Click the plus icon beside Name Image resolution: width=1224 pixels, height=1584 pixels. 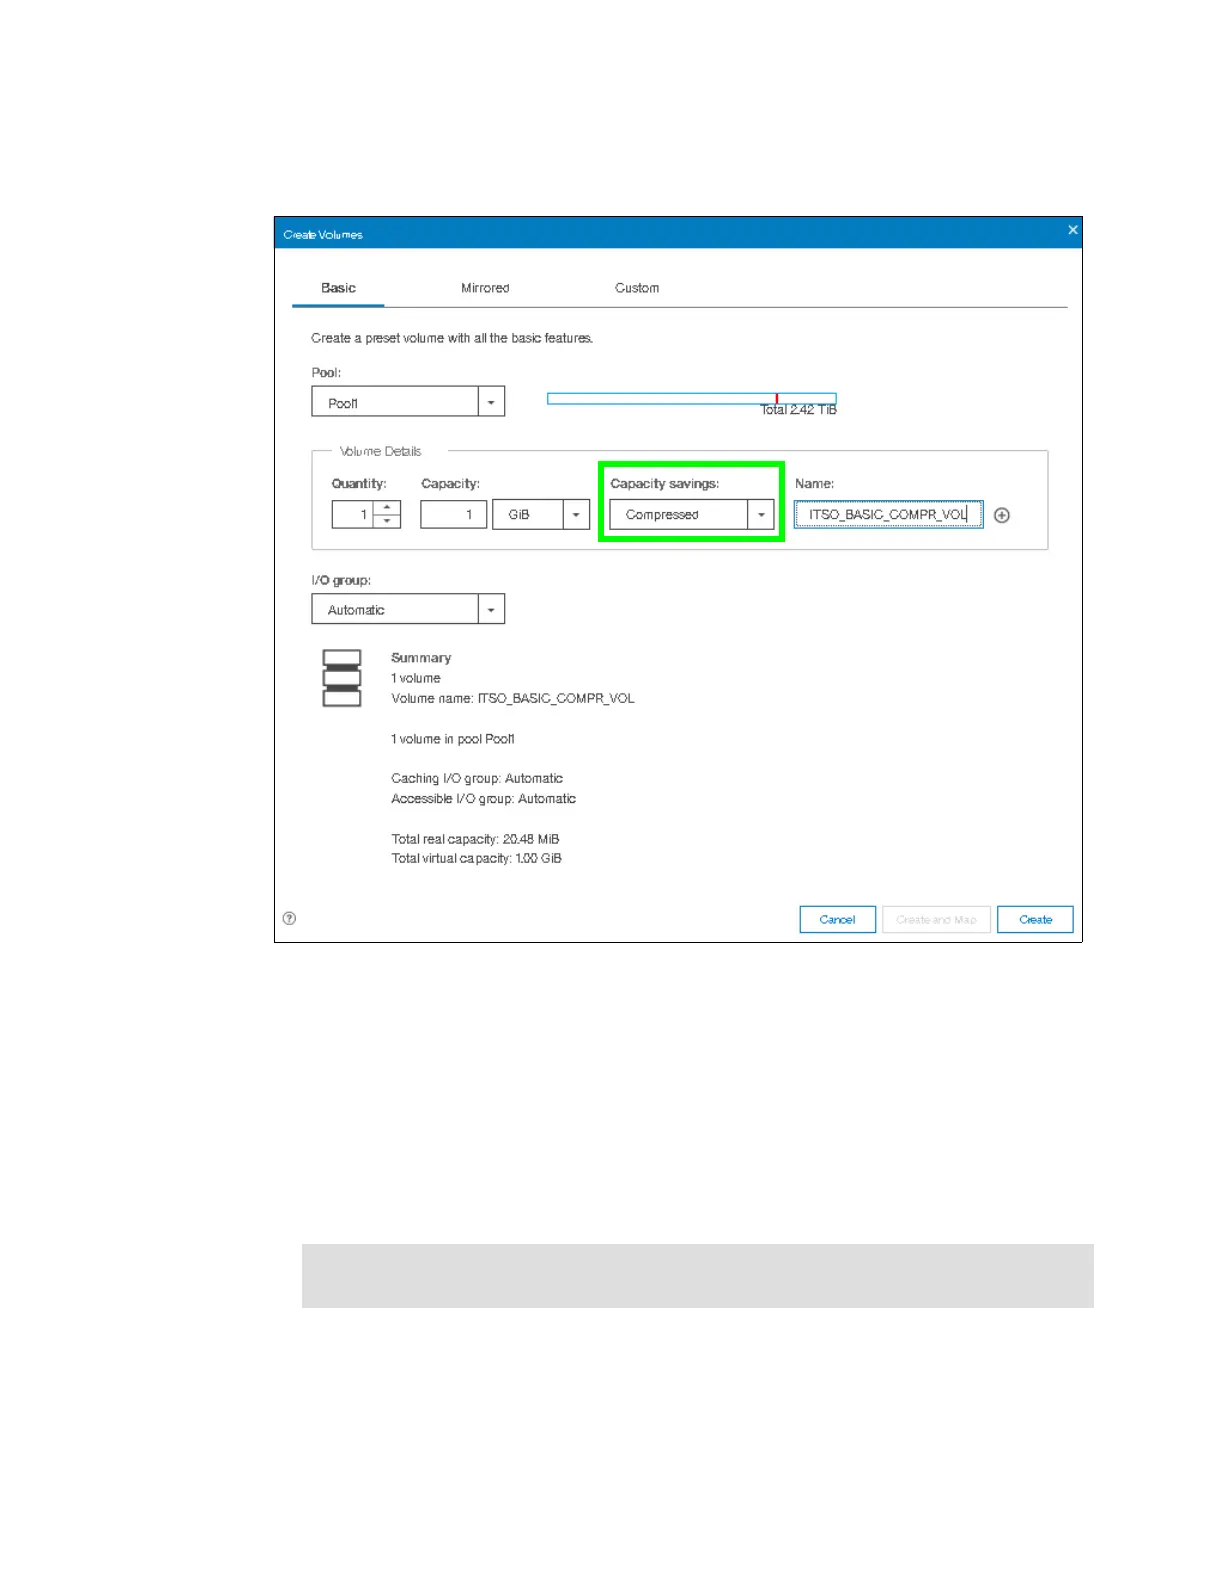pyautogui.click(x=1002, y=515)
